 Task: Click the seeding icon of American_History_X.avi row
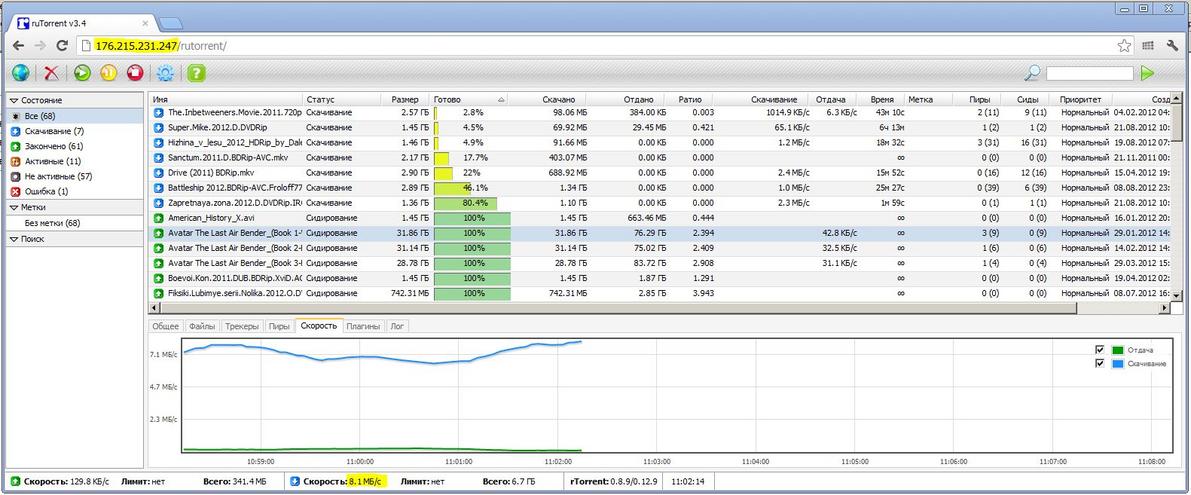(x=160, y=218)
